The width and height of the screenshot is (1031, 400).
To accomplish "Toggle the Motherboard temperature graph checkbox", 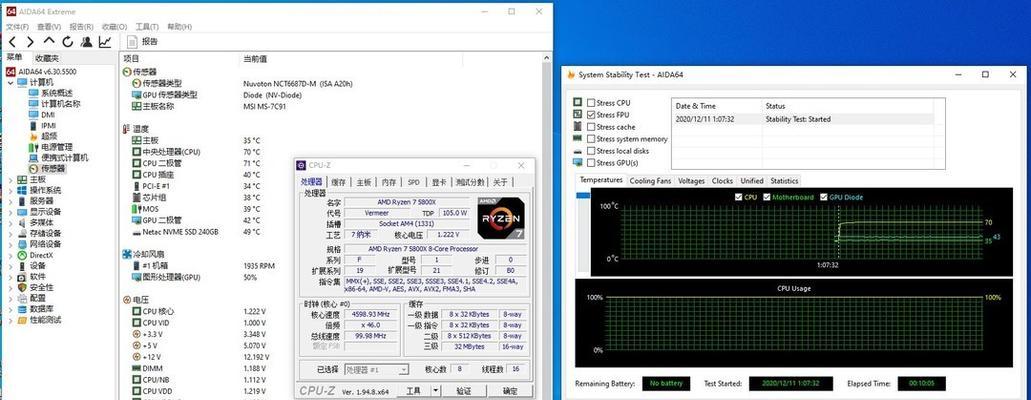I will (x=766, y=197).
